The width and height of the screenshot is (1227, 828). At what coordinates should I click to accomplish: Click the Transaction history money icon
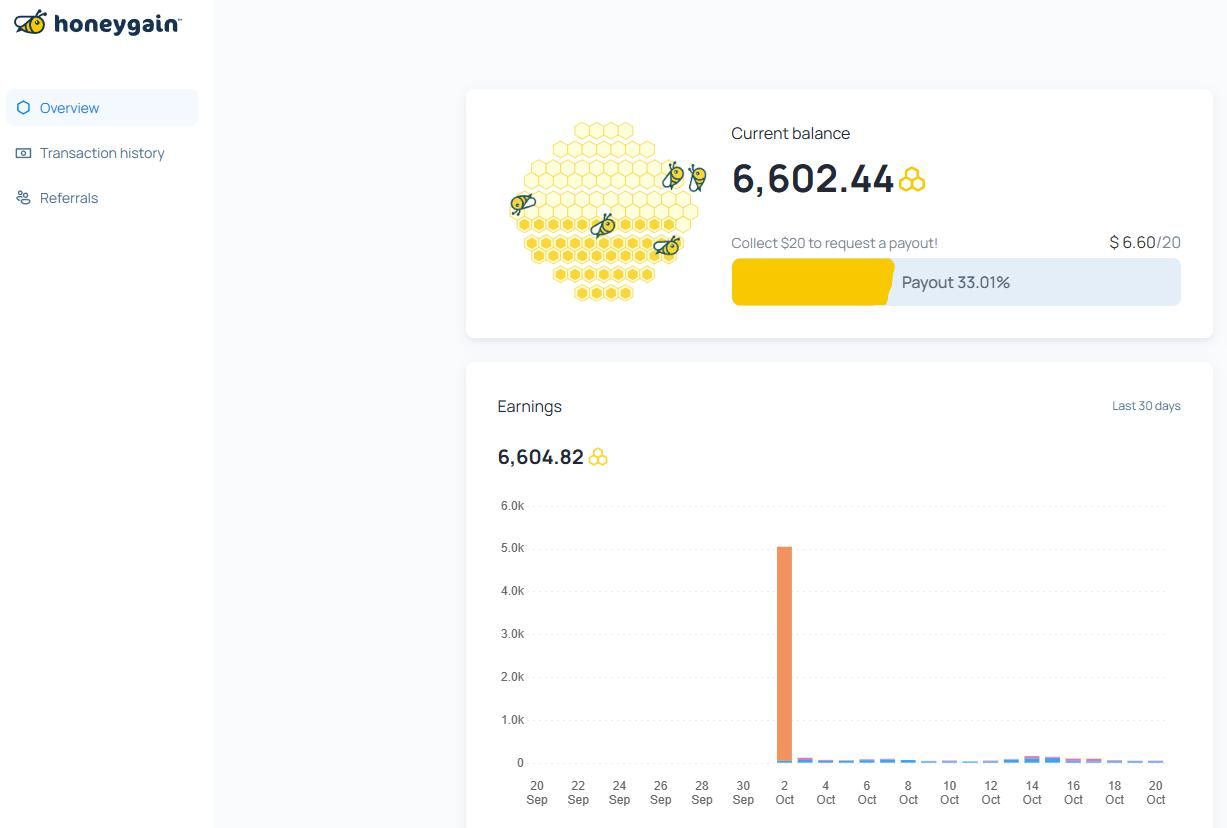(x=23, y=153)
